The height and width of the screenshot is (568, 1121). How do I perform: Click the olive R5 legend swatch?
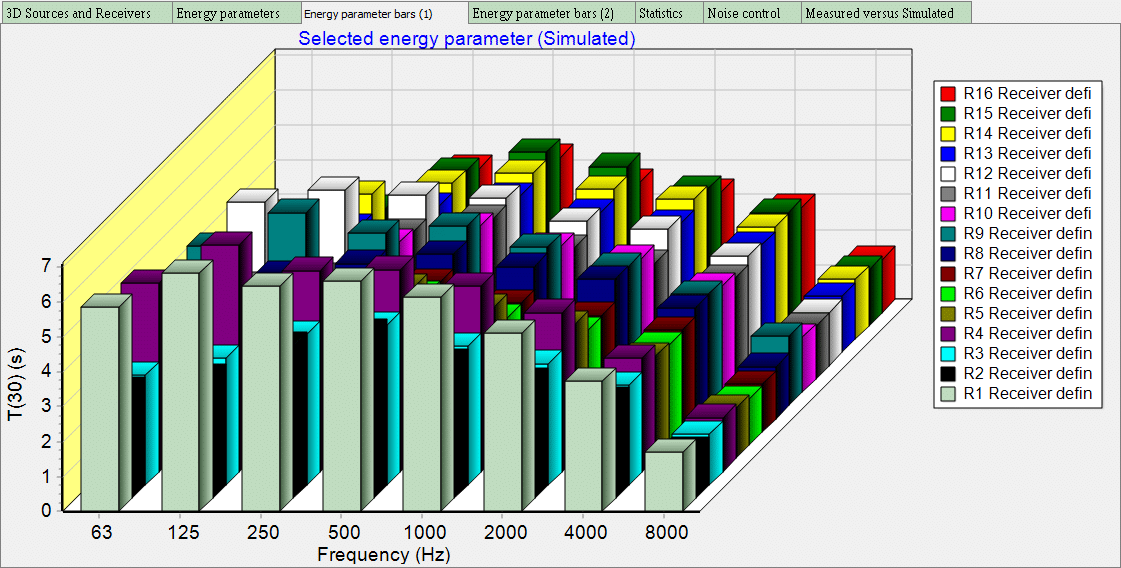[x=948, y=313]
